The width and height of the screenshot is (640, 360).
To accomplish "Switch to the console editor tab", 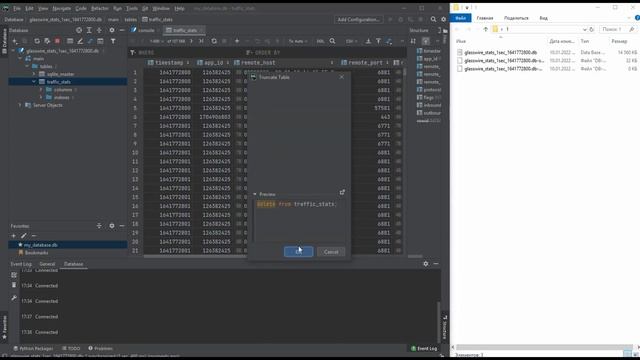I will [x=146, y=30].
